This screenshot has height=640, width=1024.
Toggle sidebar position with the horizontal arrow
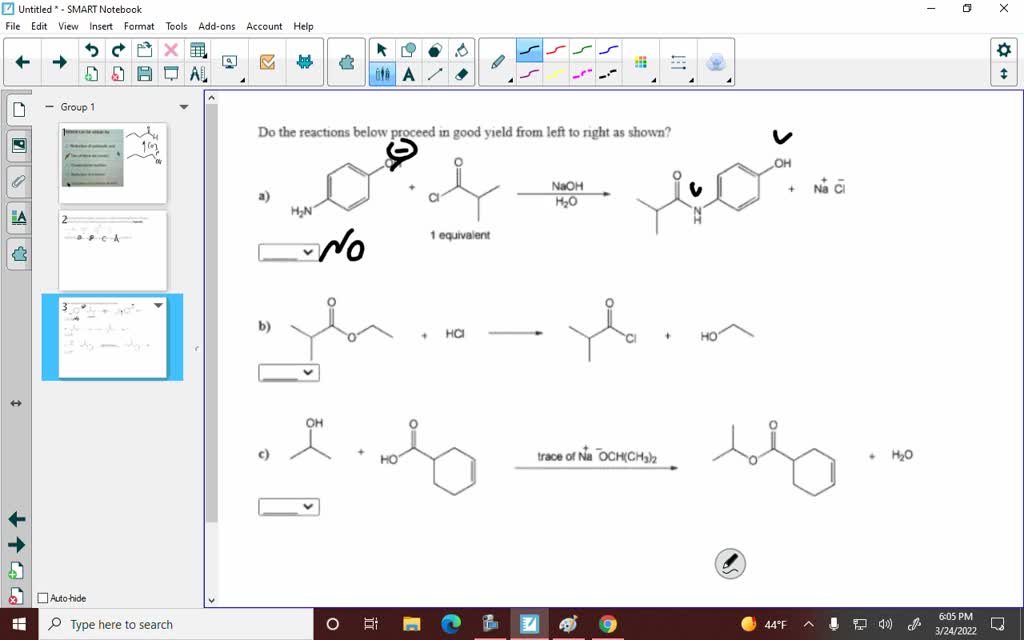(x=15, y=404)
